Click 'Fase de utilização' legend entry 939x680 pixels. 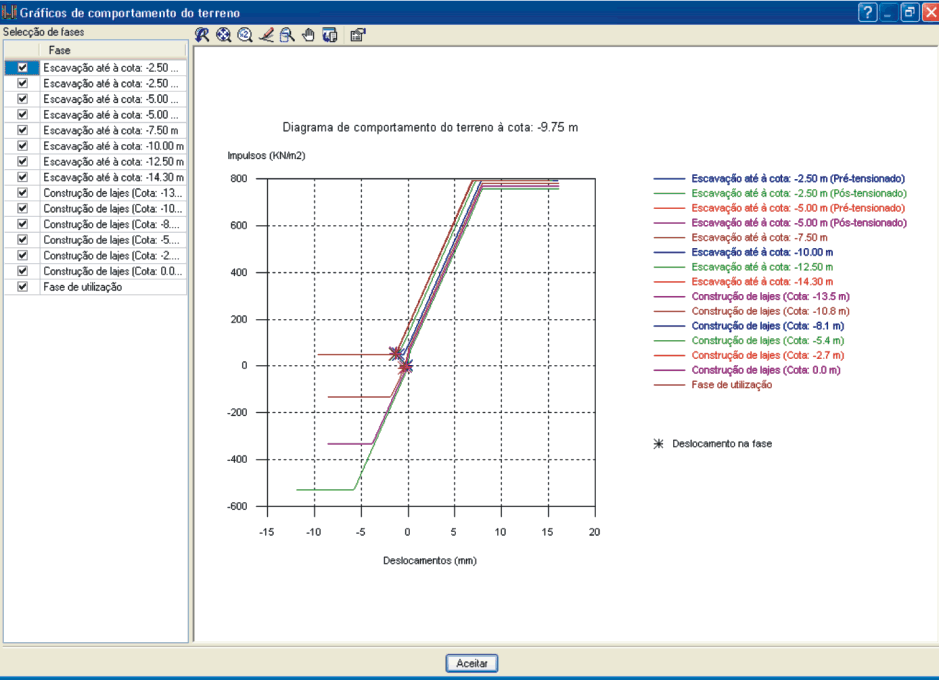pyautogui.click(x=731, y=385)
